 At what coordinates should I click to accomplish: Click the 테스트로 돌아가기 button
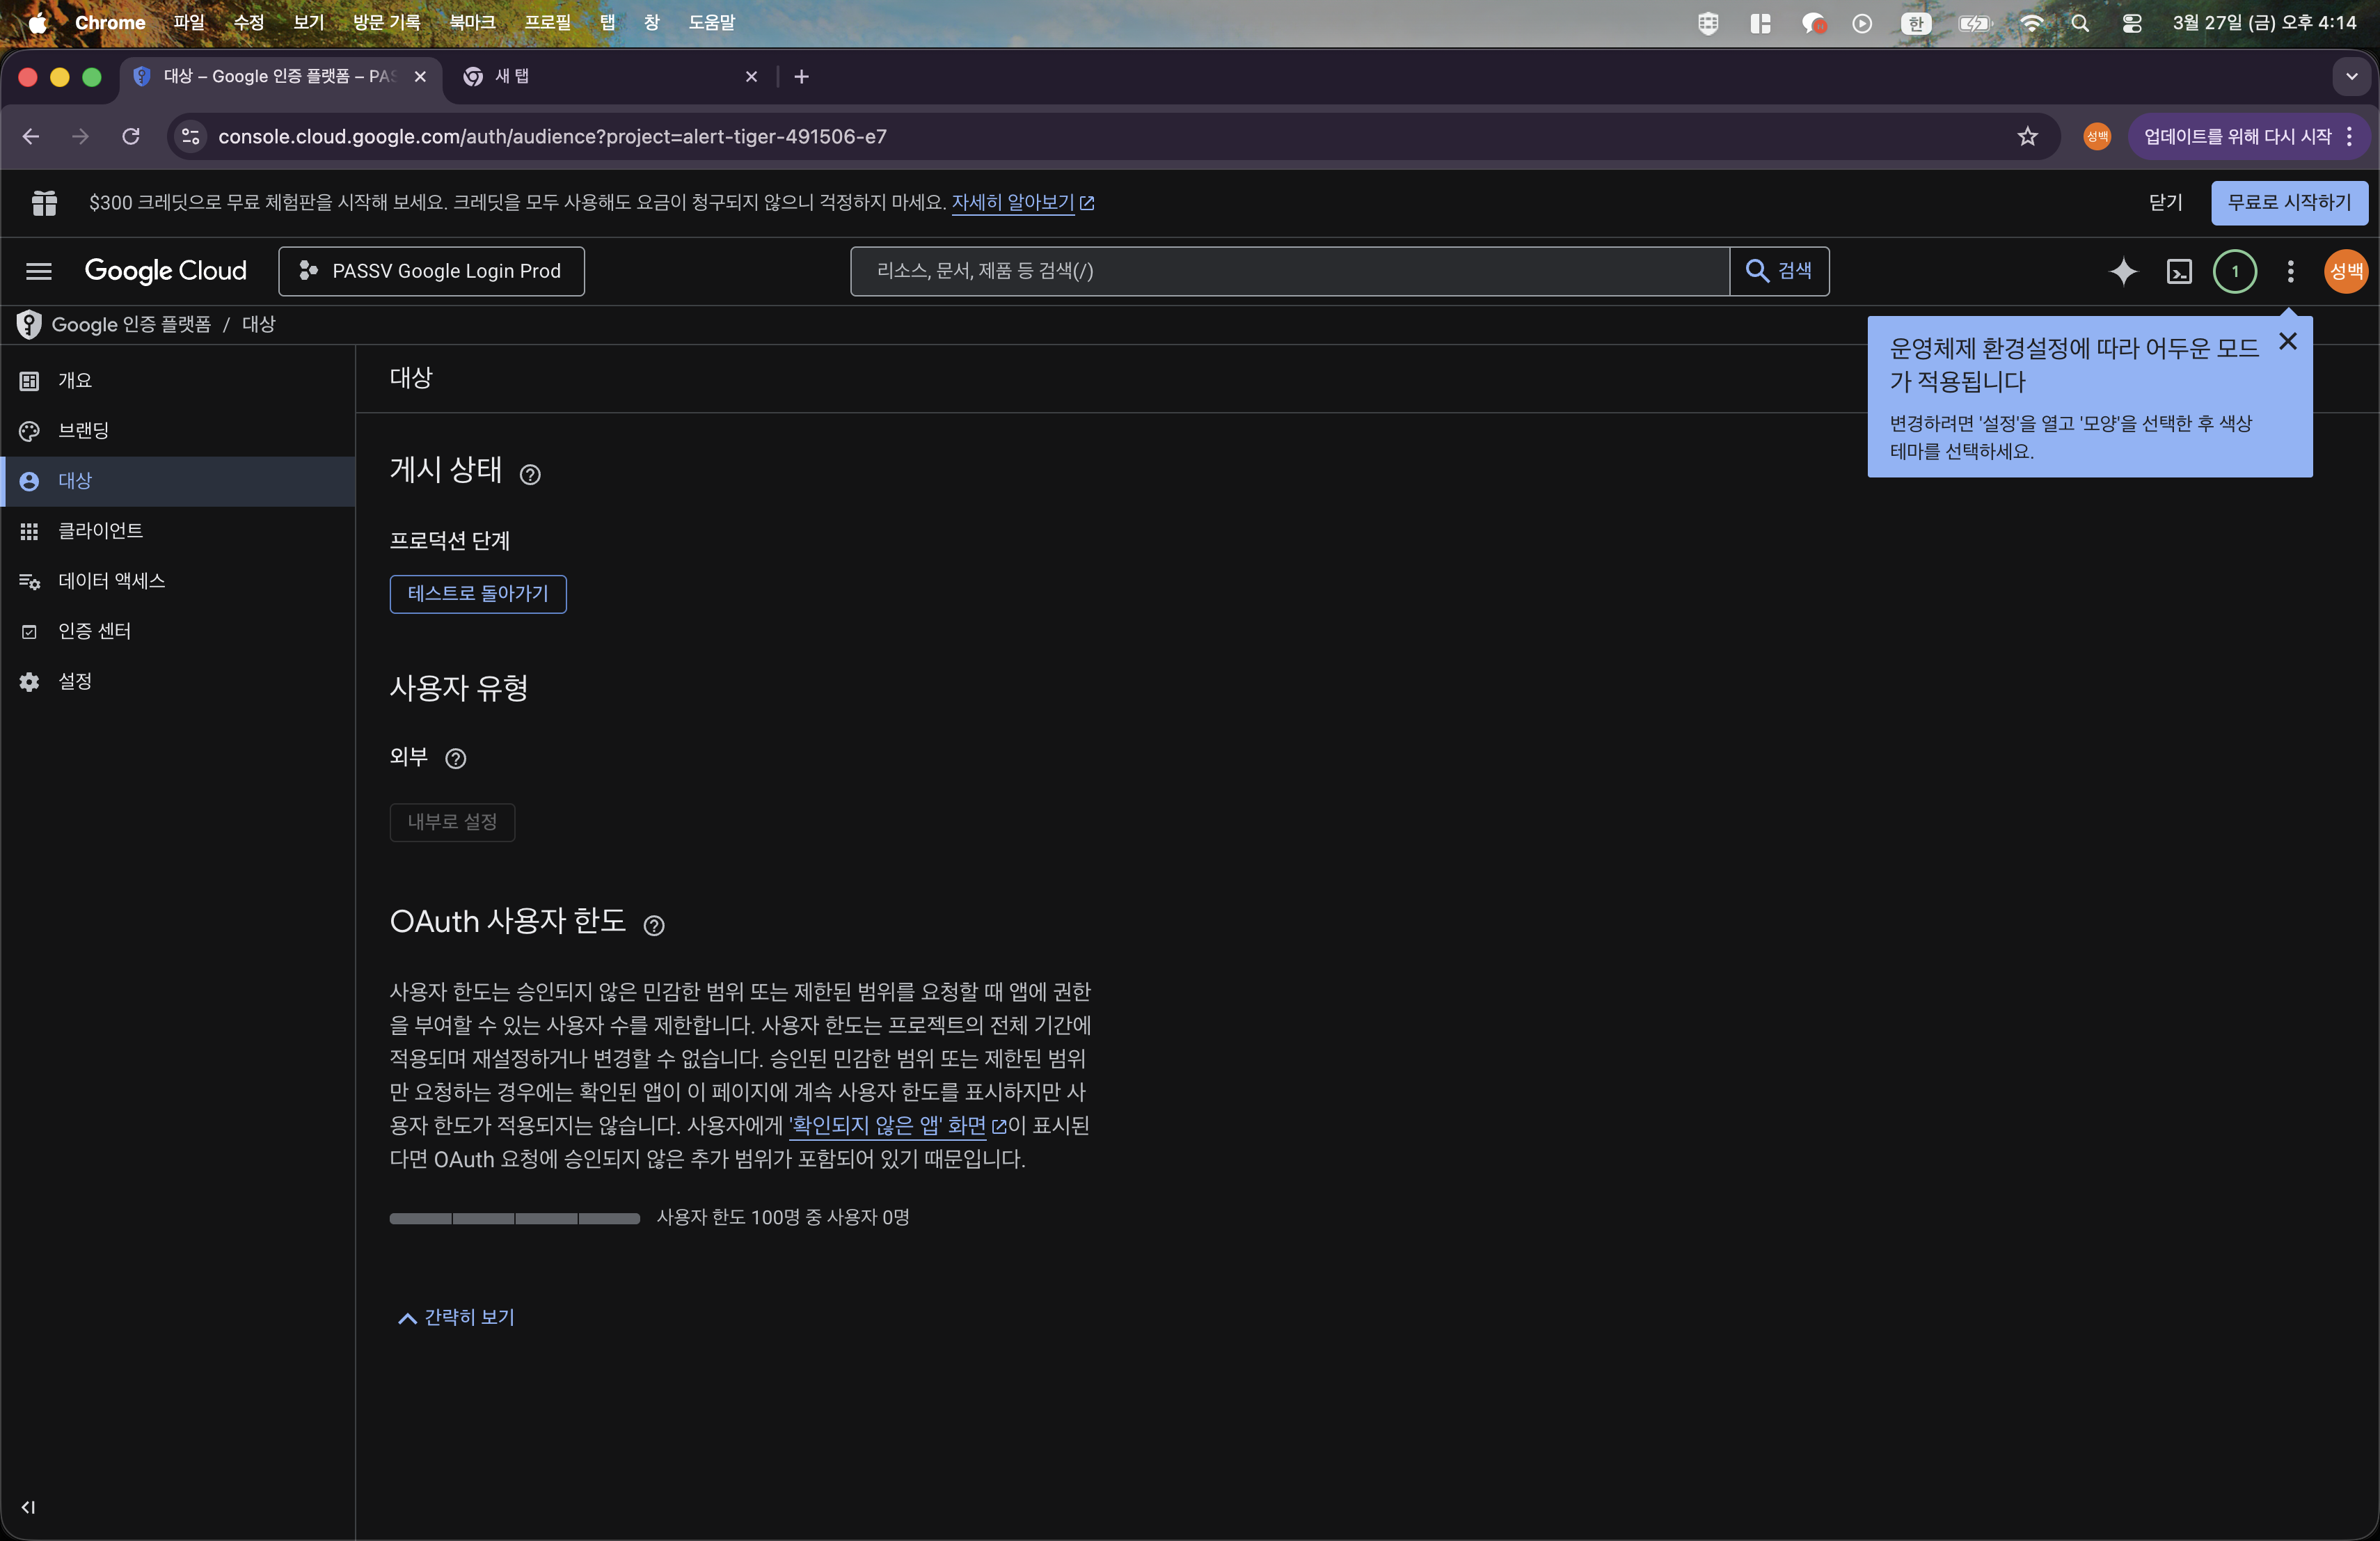point(478,594)
